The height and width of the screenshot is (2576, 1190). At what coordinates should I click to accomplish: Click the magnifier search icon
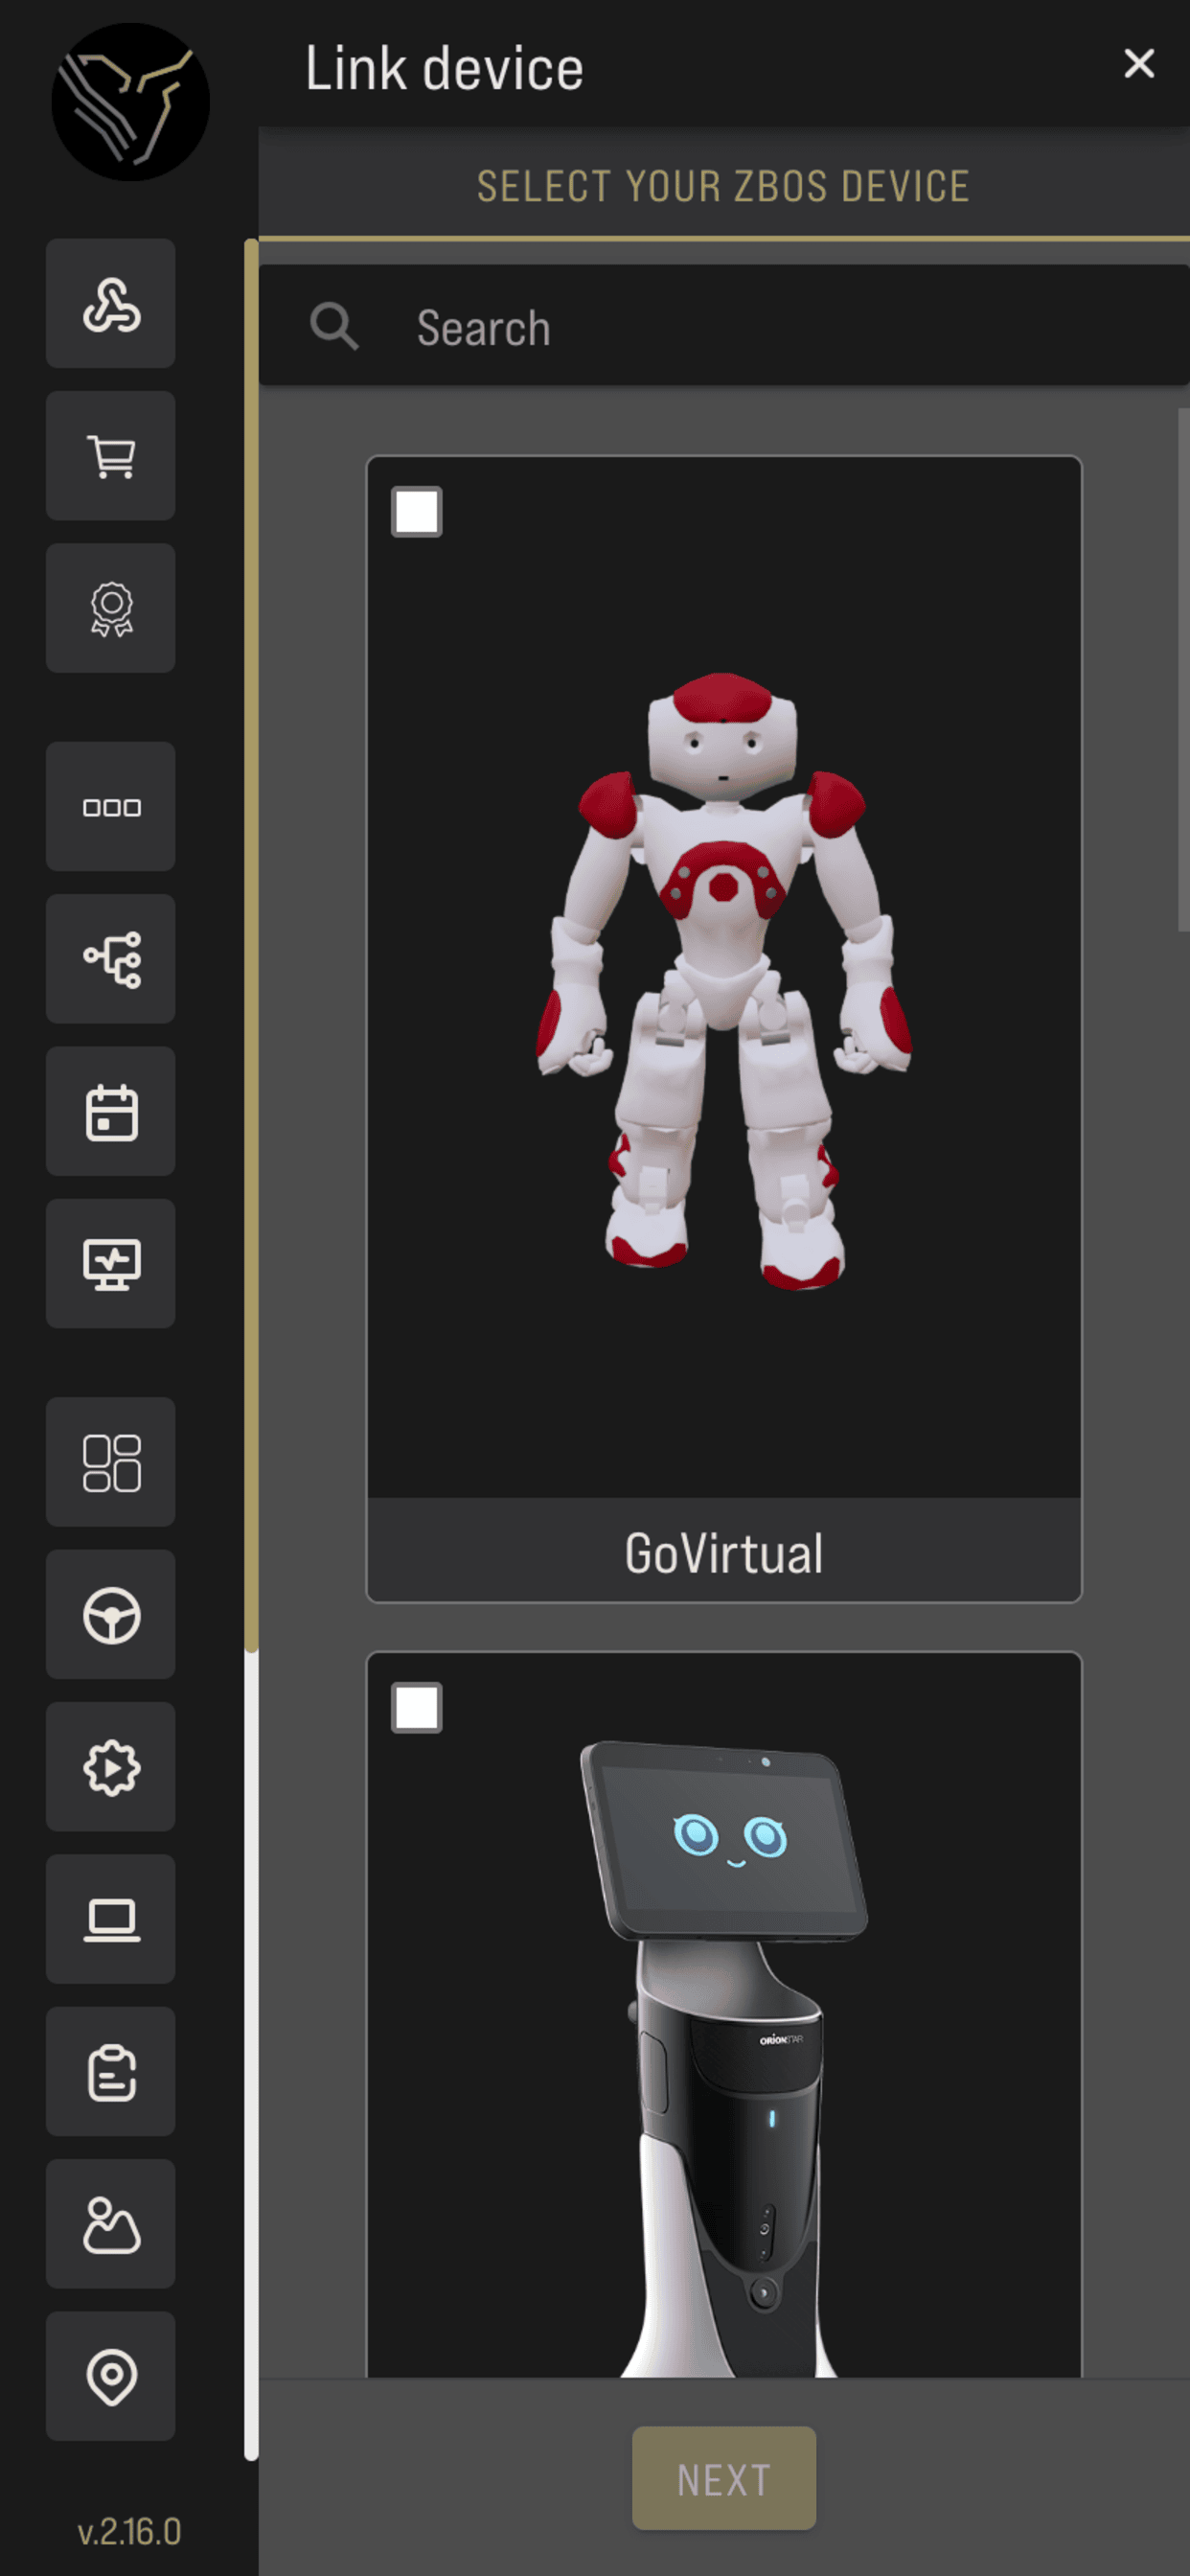334,327
